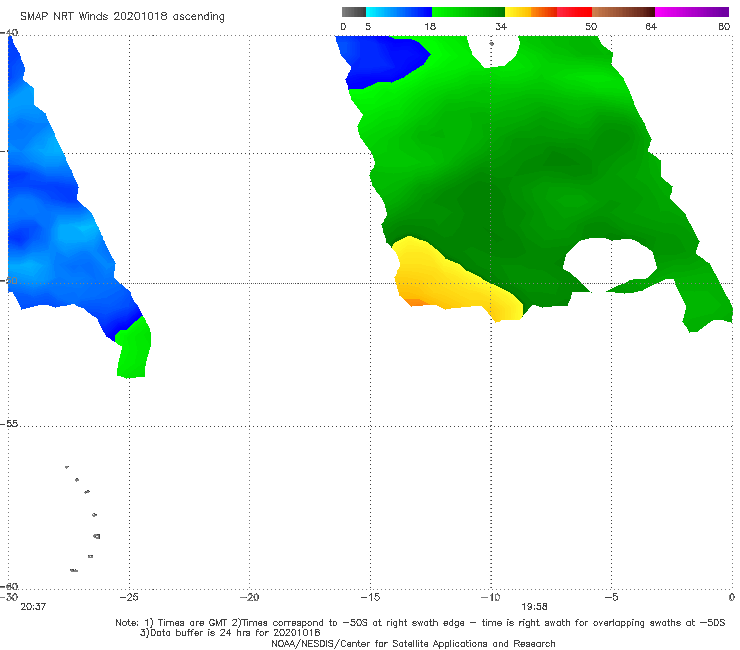Click the NOAA/NESDIS credit line
This screenshot has height=650, width=740.
pyautogui.click(x=413, y=643)
